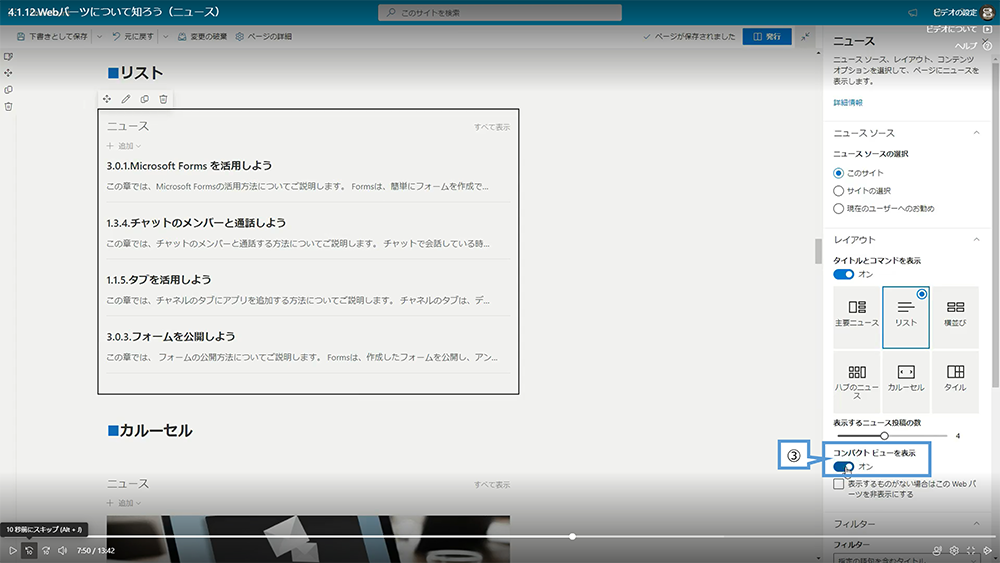Select 現在のユーザーへのお勧め radio option
1000x563 pixels.
coord(838,208)
